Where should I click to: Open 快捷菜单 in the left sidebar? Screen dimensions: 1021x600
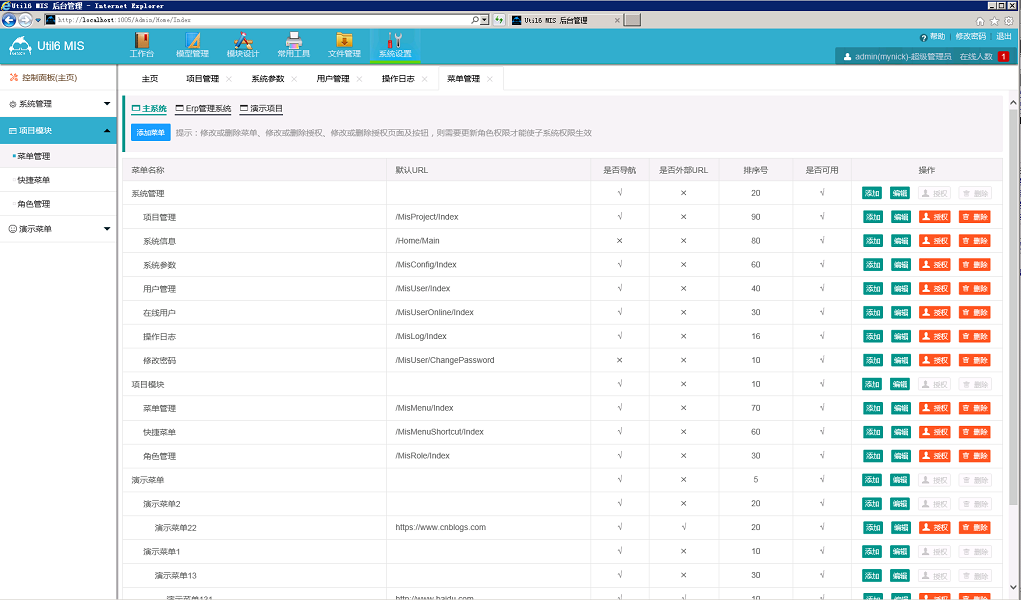tap(34, 180)
